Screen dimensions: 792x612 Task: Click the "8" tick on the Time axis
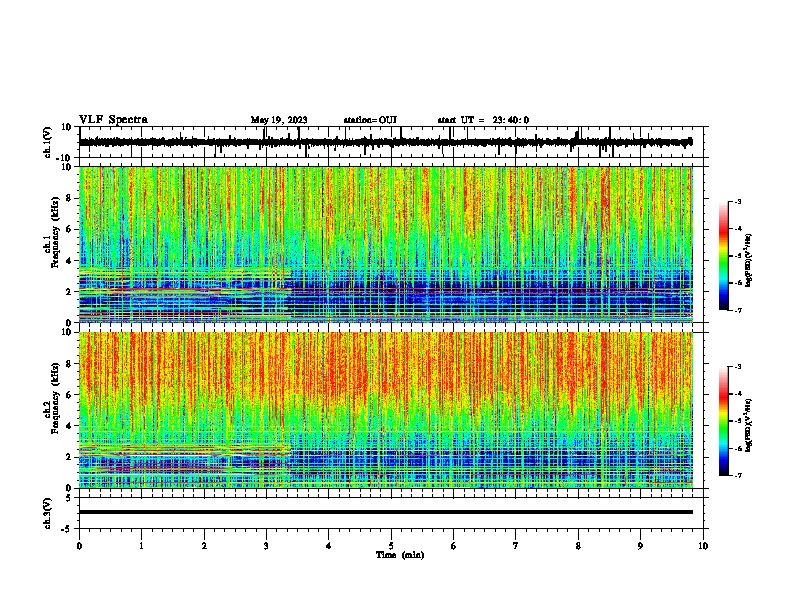(578, 546)
